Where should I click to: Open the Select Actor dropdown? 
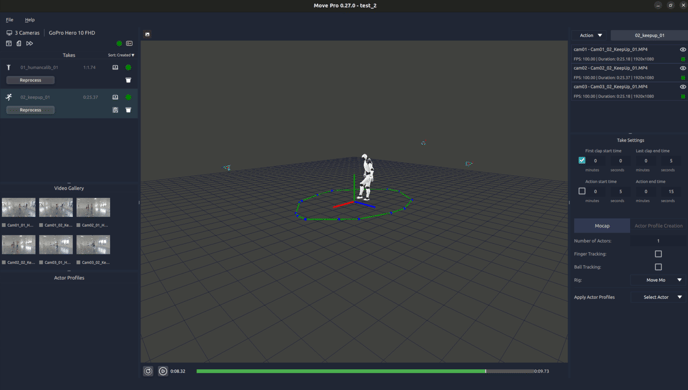click(658, 297)
